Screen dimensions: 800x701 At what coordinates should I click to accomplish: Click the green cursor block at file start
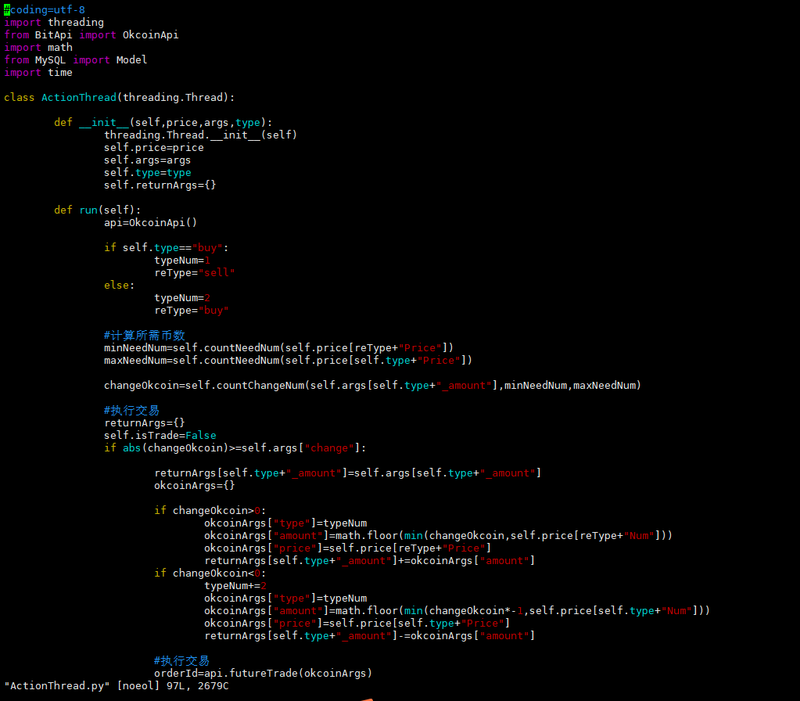coord(7,10)
